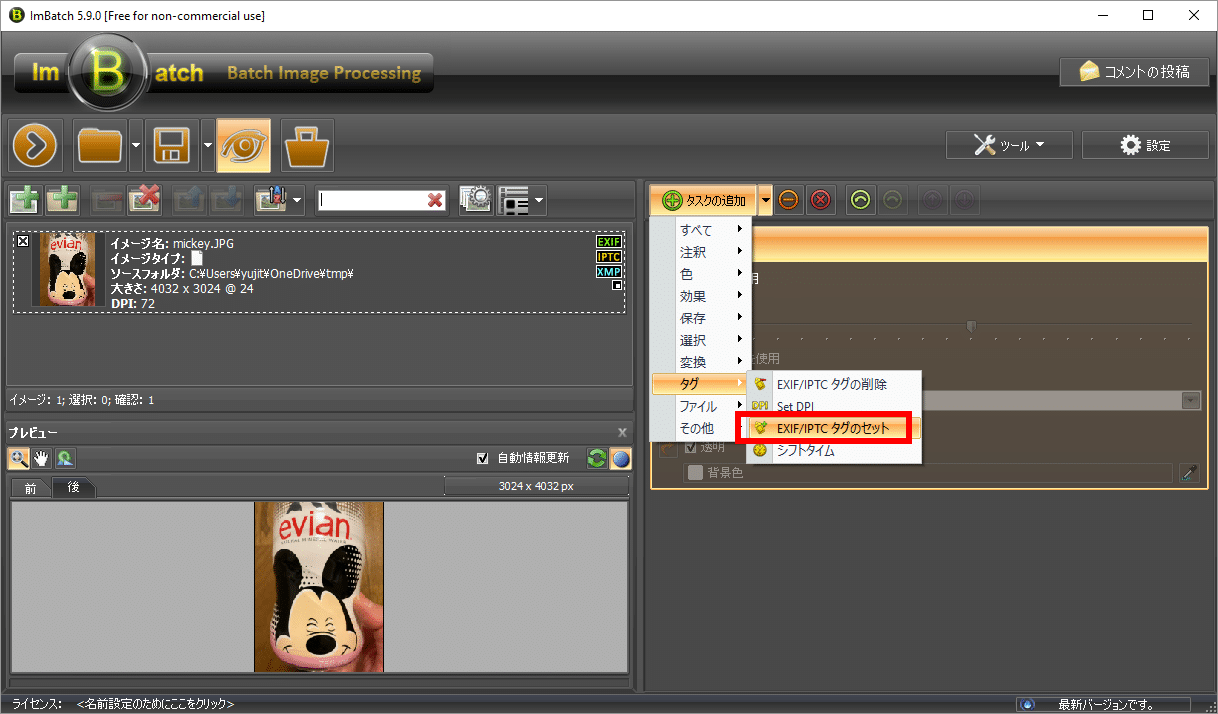The width and height of the screenshot is (1218, 714).
Task: Click the run batch processing arrow button
Action: pyautogui.click(x=37, y=146)
